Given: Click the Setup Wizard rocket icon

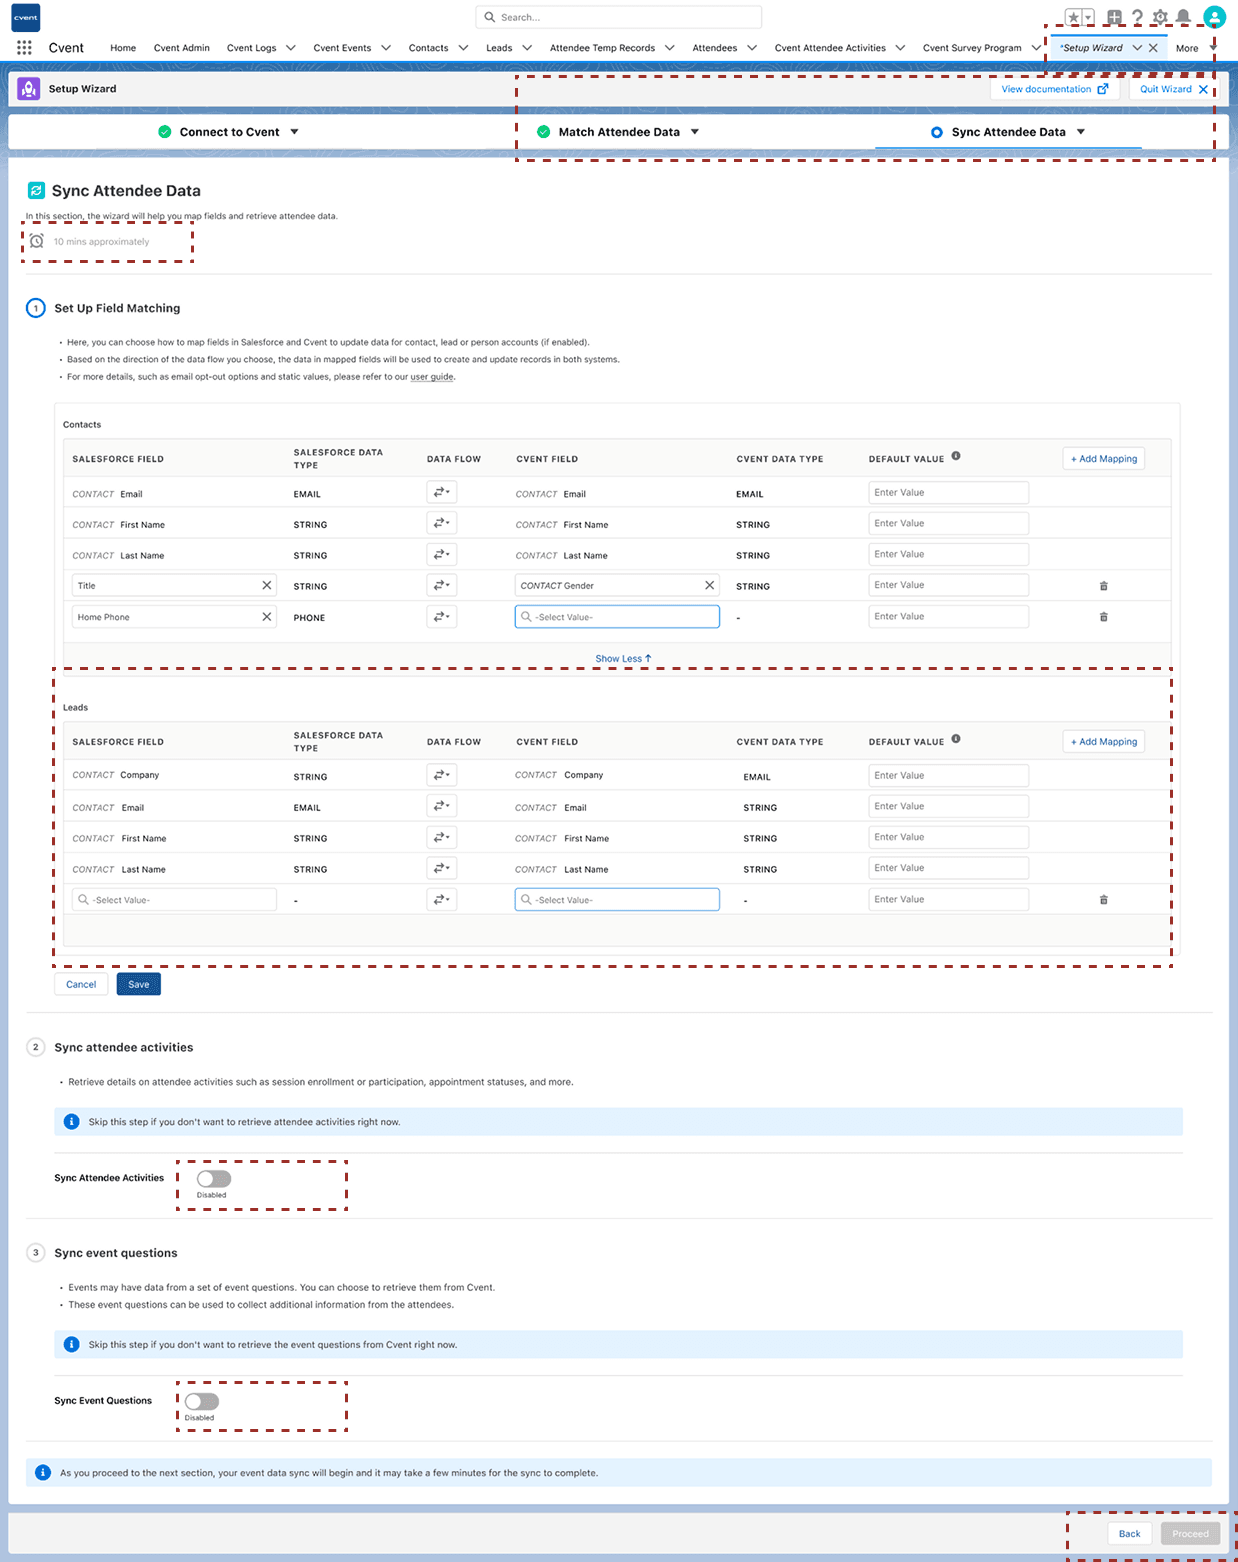Looking at the screenshot, I should click(x=29, y=89).
